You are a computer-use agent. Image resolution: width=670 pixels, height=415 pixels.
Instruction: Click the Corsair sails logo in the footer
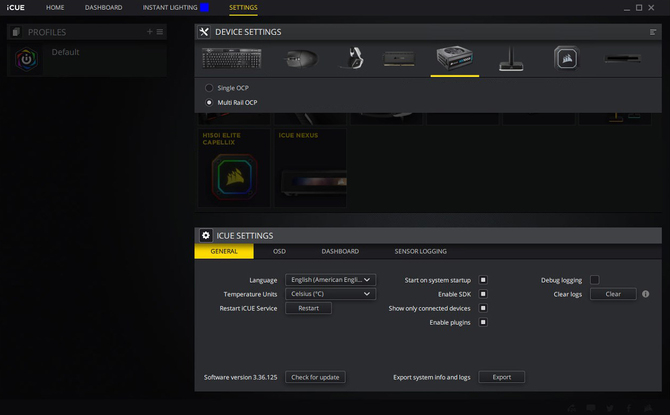pos(648,408)
